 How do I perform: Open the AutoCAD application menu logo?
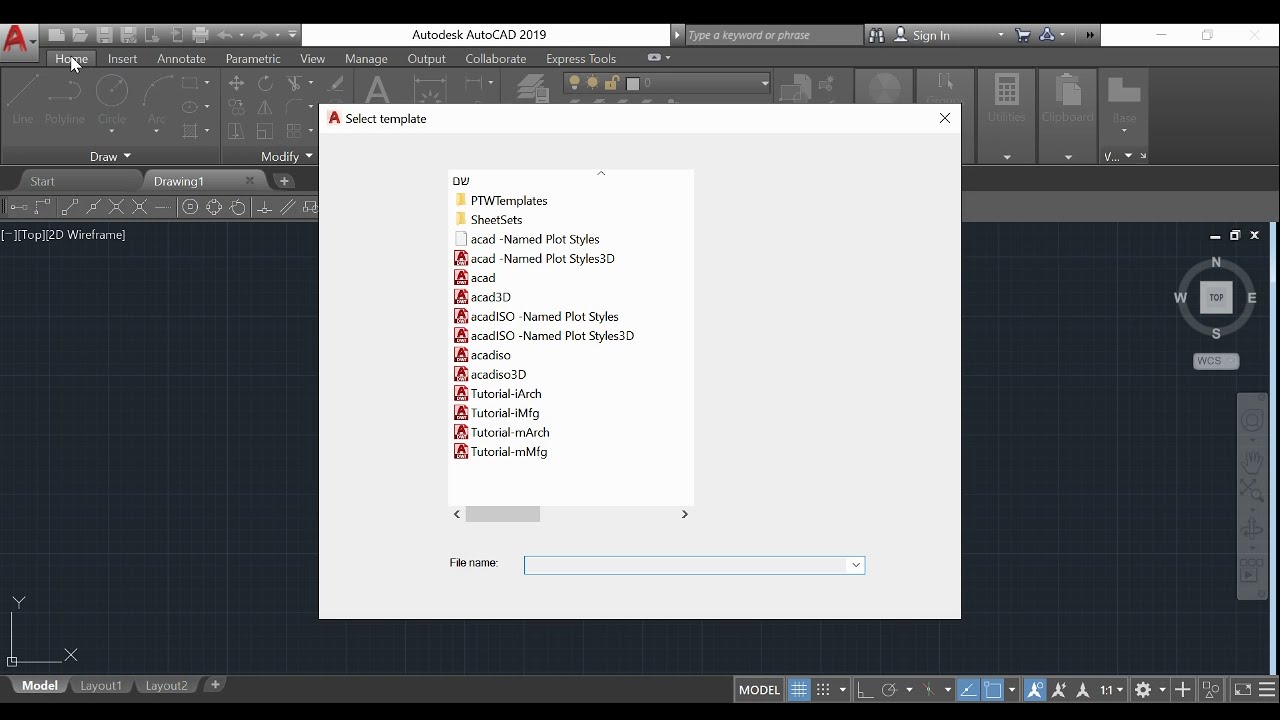(x=17, y=40)
